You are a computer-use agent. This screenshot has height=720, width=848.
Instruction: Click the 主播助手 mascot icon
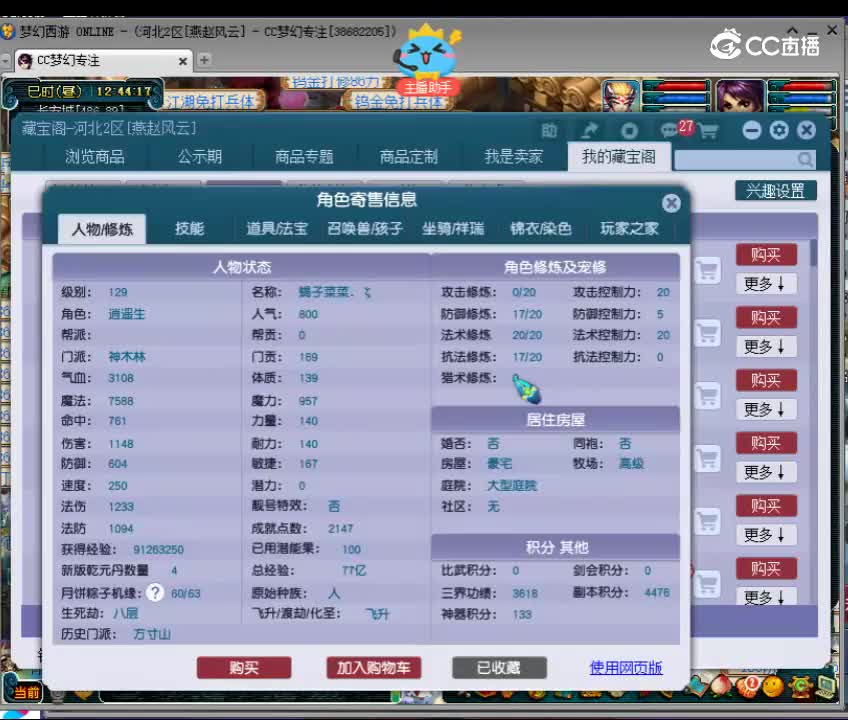pyautogui.click(x=427, y=60)
